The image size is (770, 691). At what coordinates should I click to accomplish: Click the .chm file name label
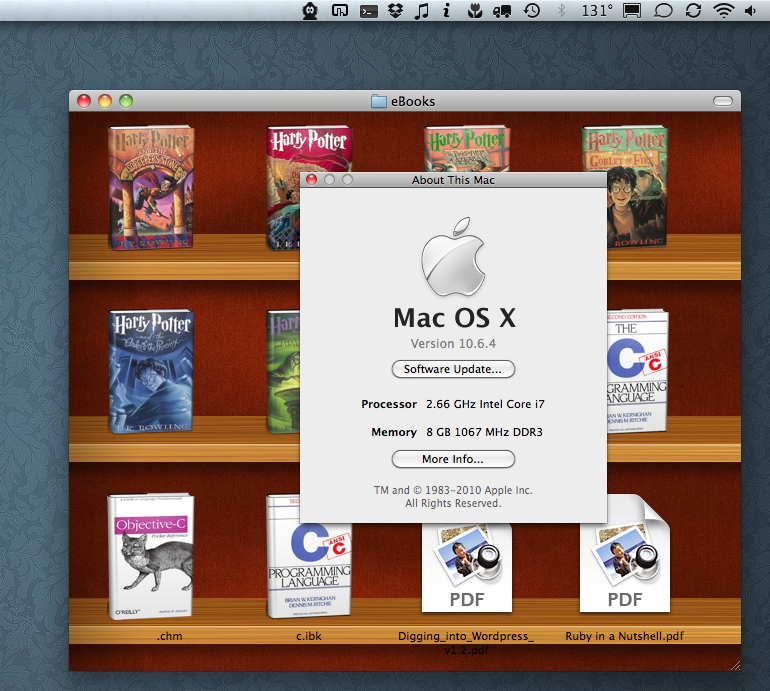click(x=170, y=636)
